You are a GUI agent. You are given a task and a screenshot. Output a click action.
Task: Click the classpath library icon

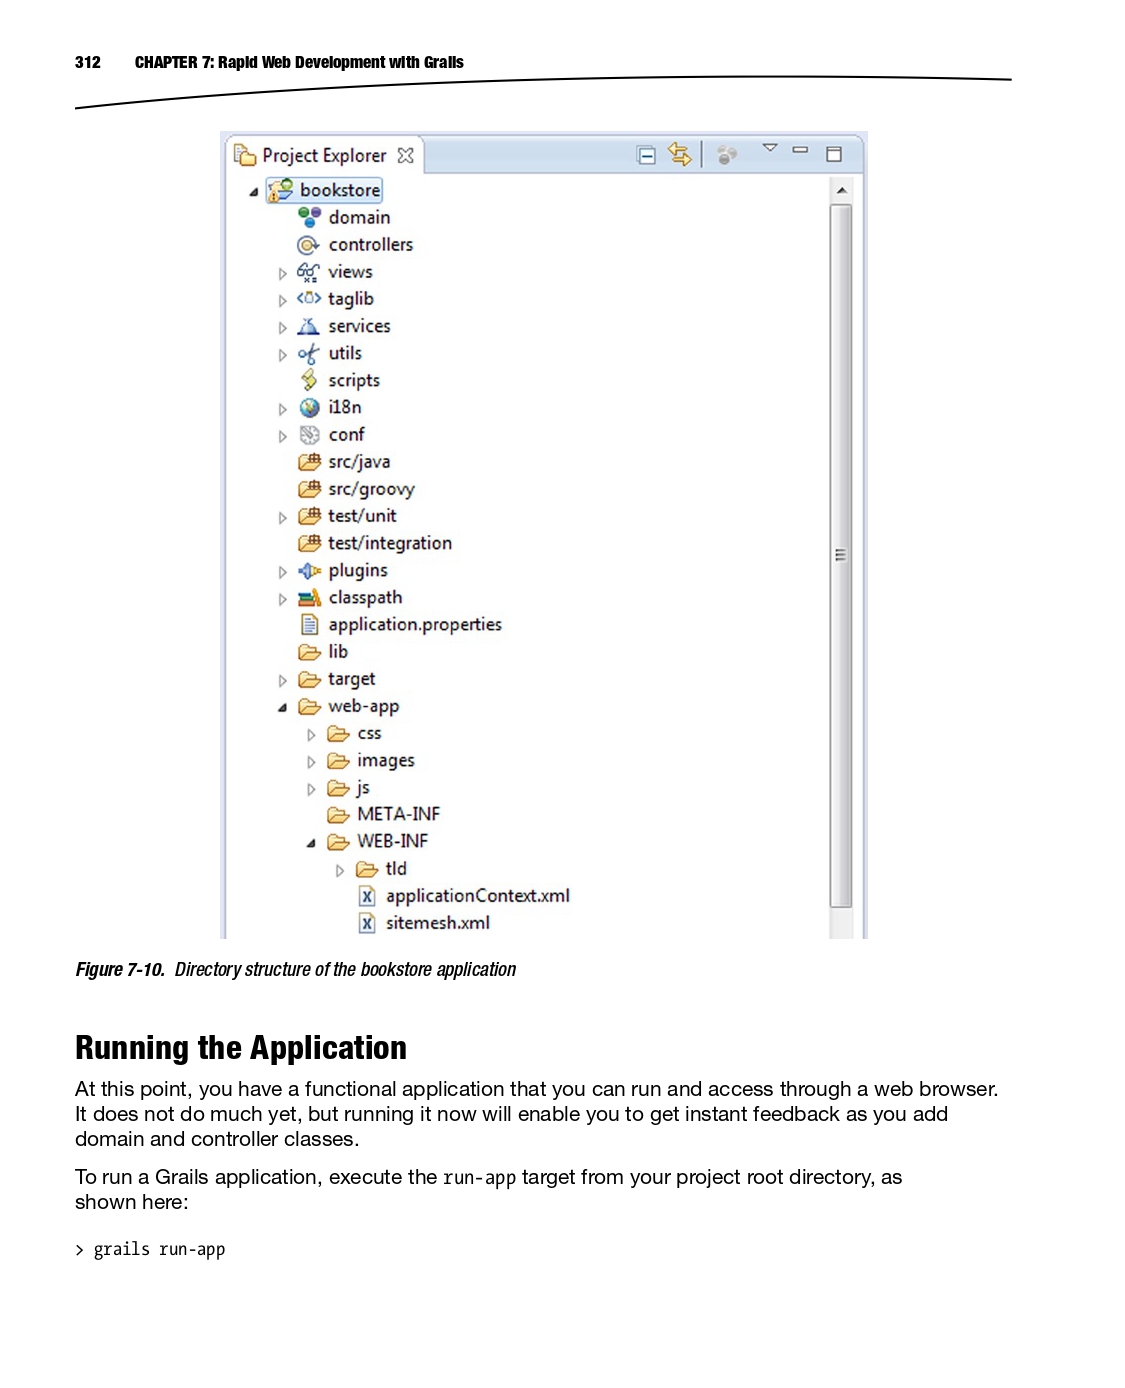309,598
